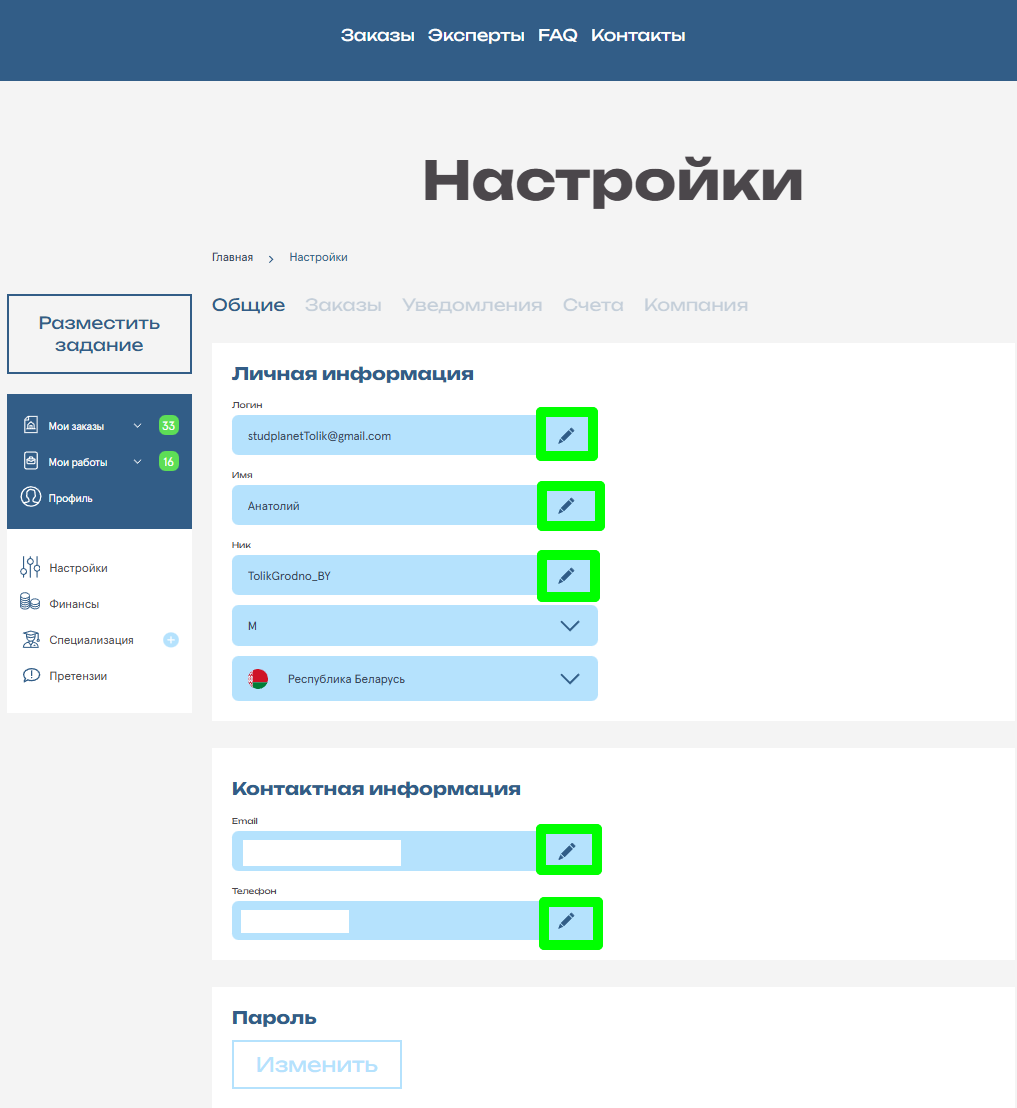
Task: Edit Email using the pencil icon
Action: [x=567, y=851]
